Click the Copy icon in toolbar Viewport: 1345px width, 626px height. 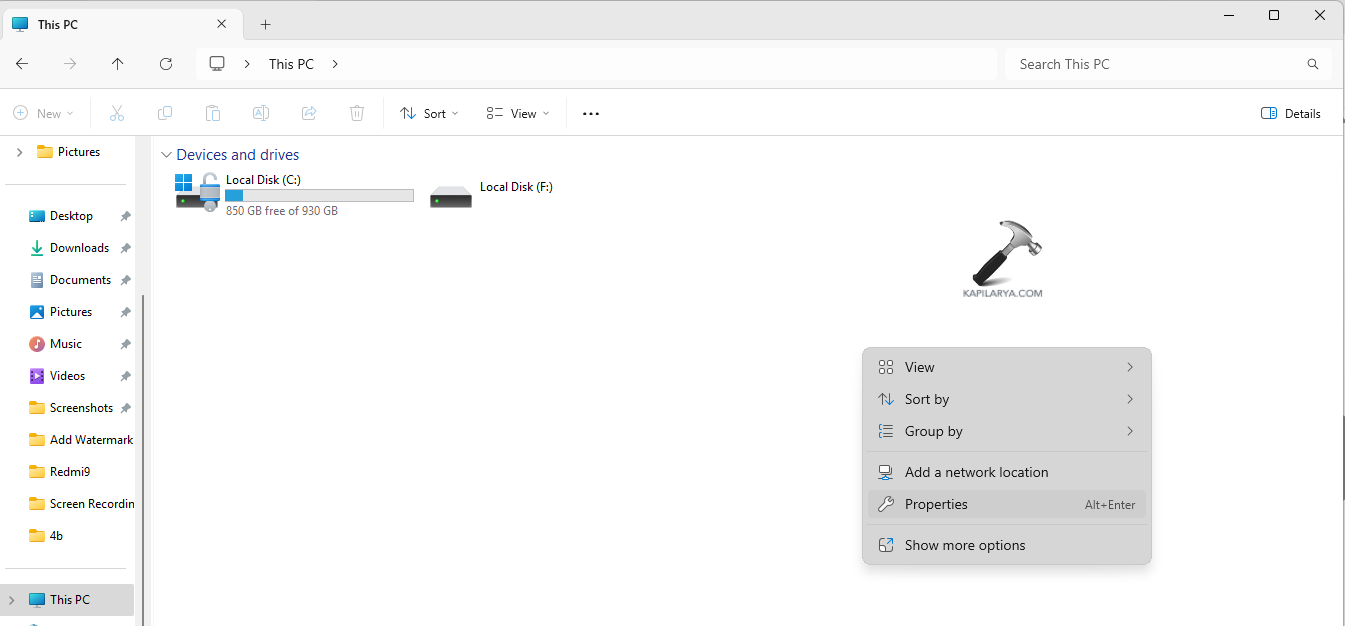(x=165, y=114)
